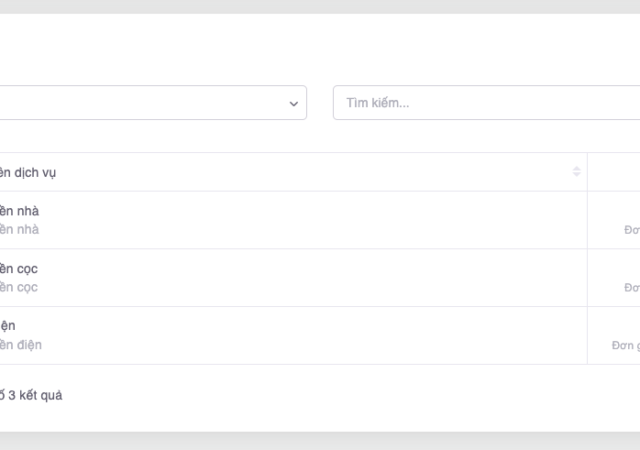The height and width of the screenshot is (450, 640).
Task: Select the 'cọc' service row title
Action: [x=20, y=269]
